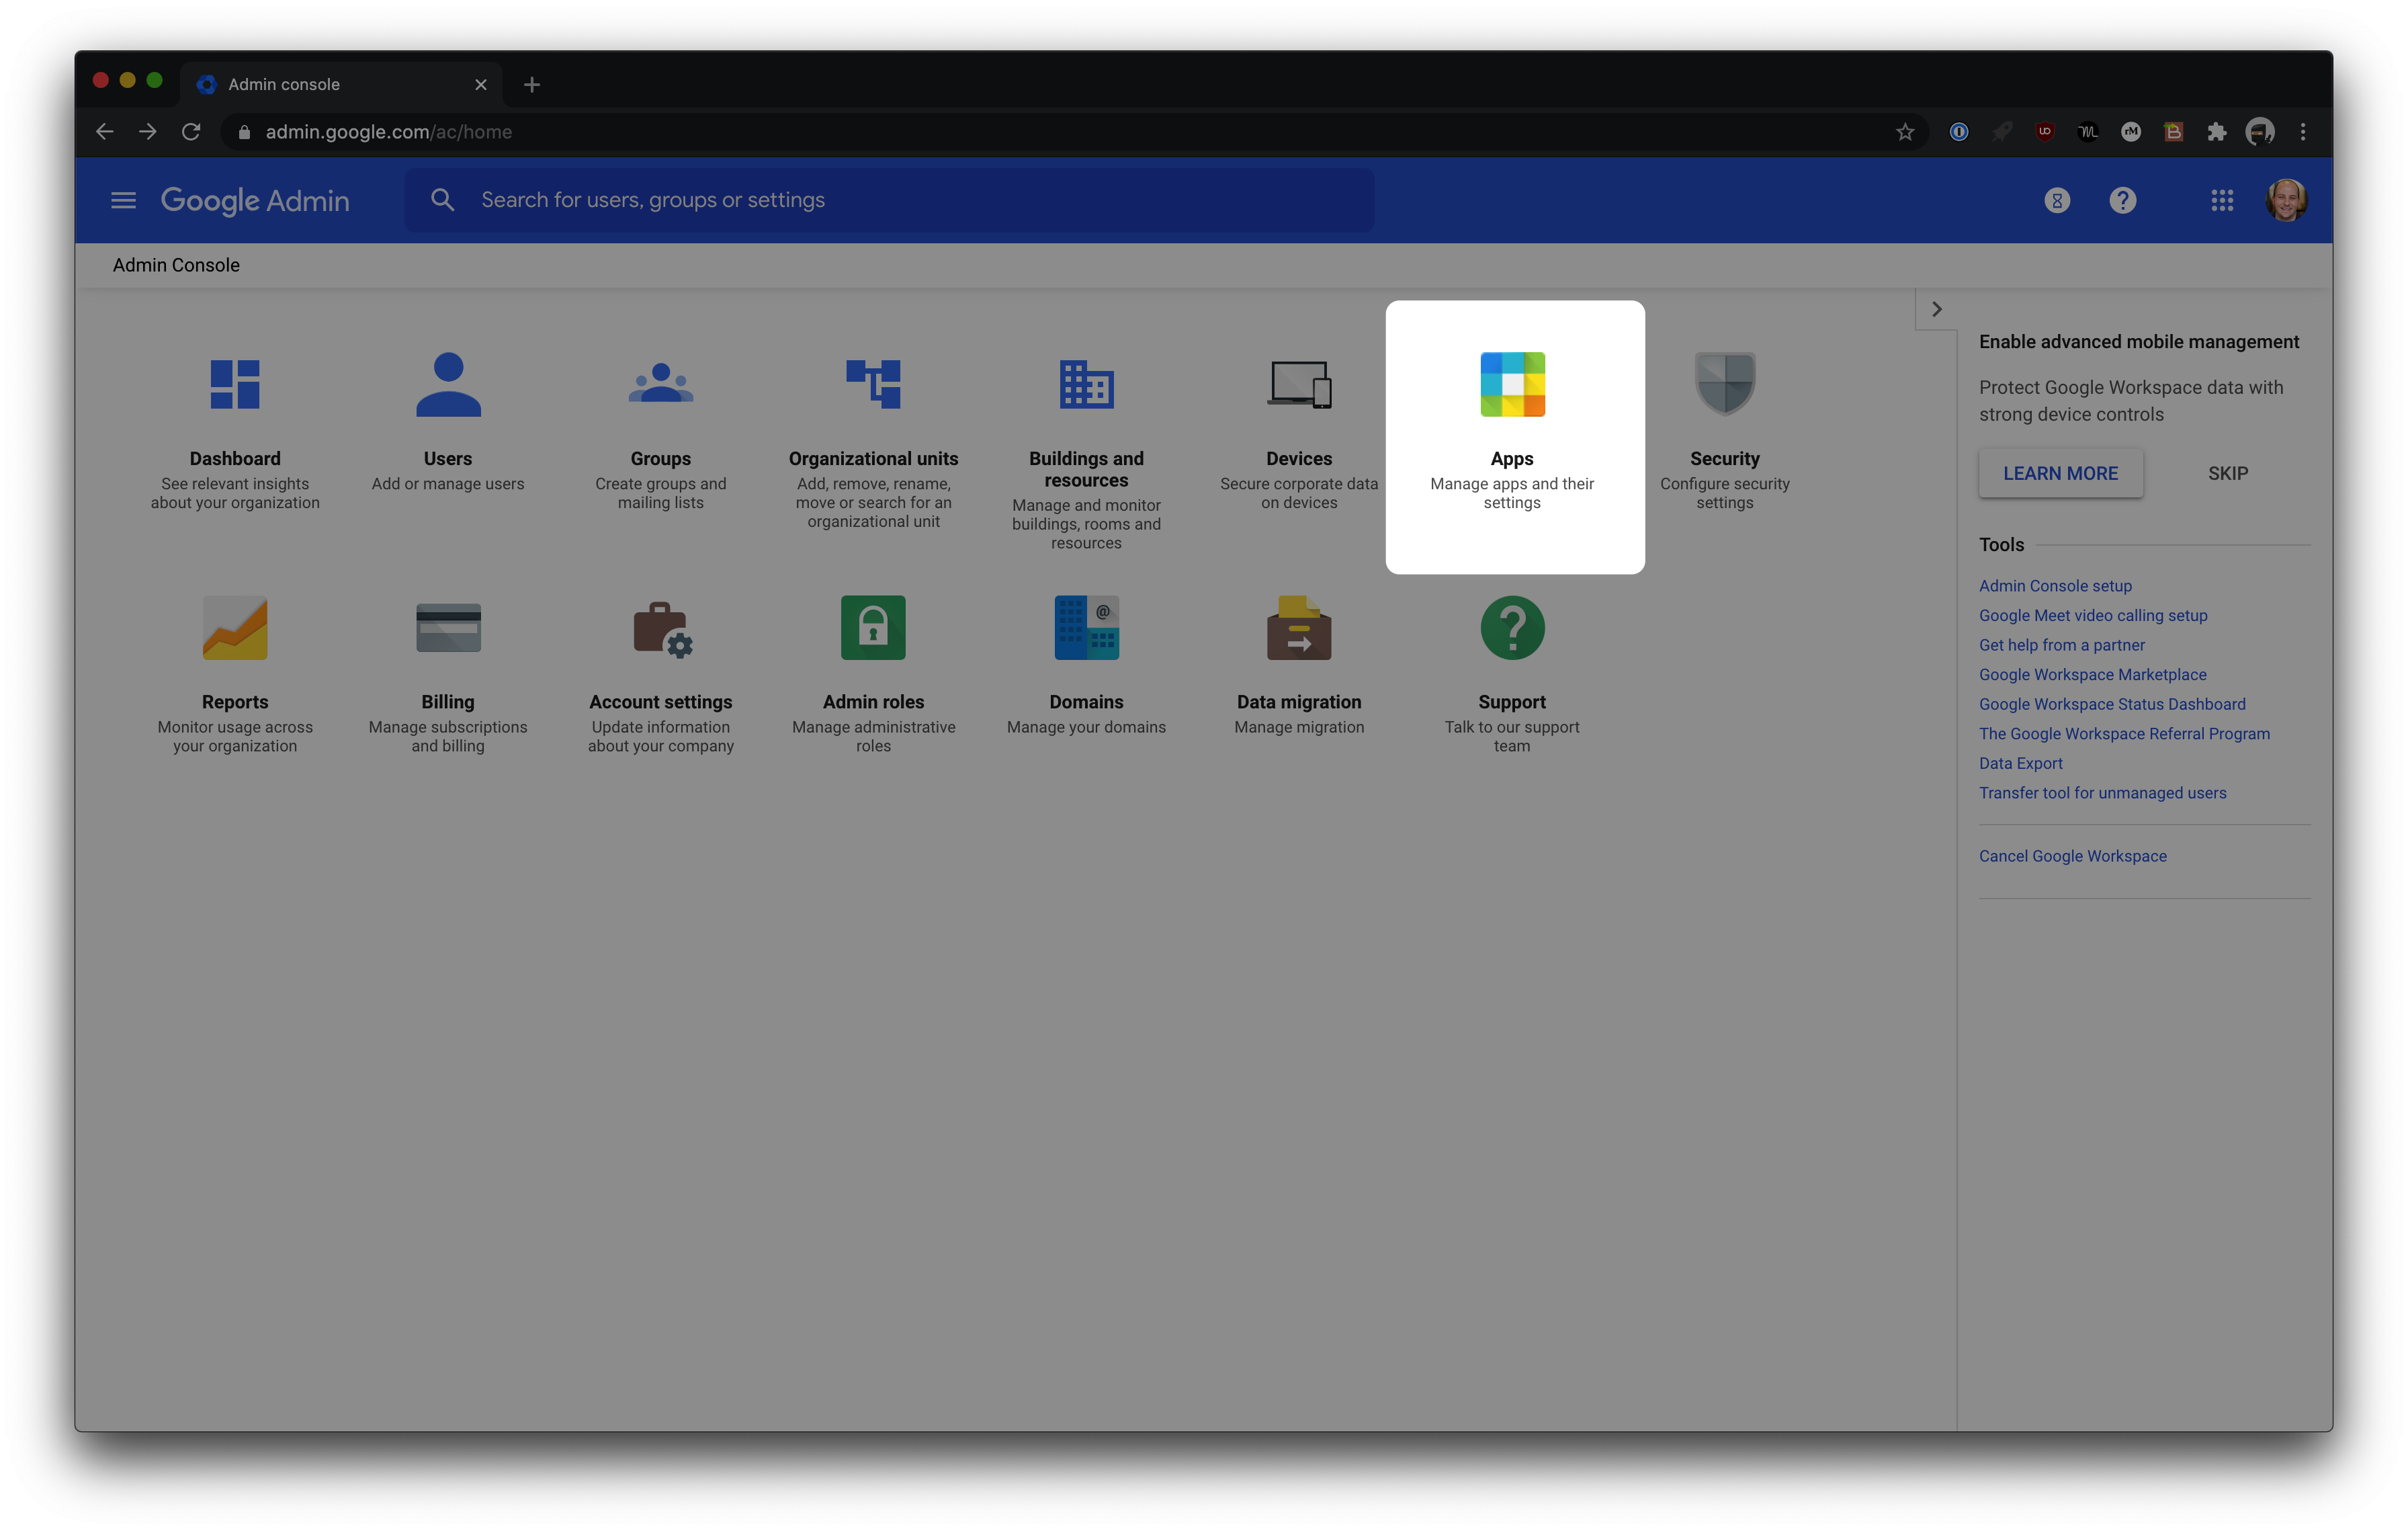This screenshot has height=1531, width=2408.
Task: Click the Google Admin logo
Action: [x=255, y=200]
